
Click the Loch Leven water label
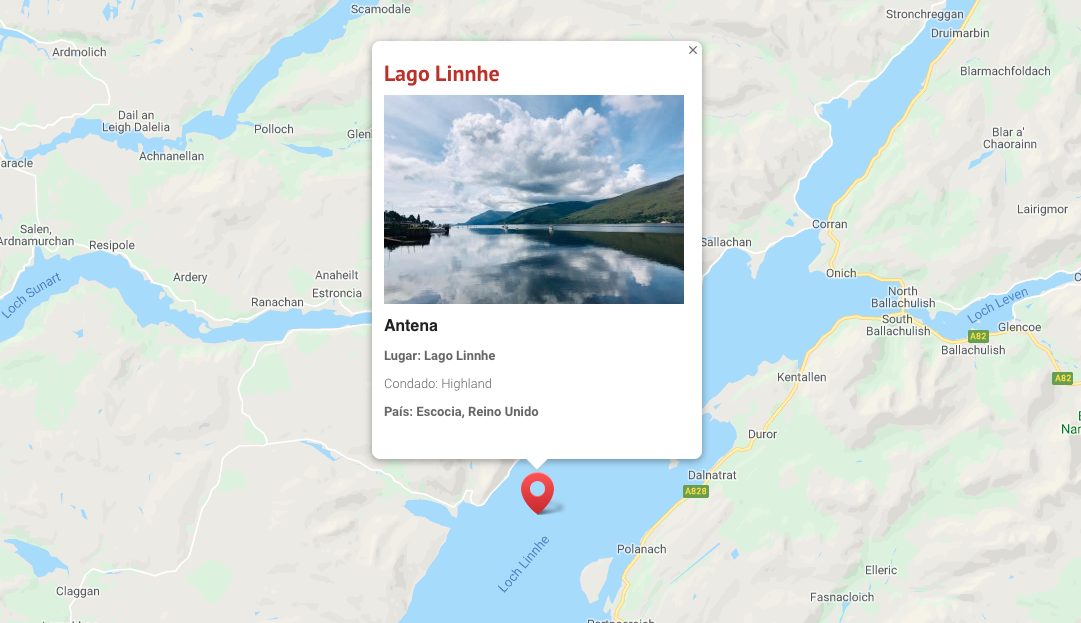[x=998, y=305]
